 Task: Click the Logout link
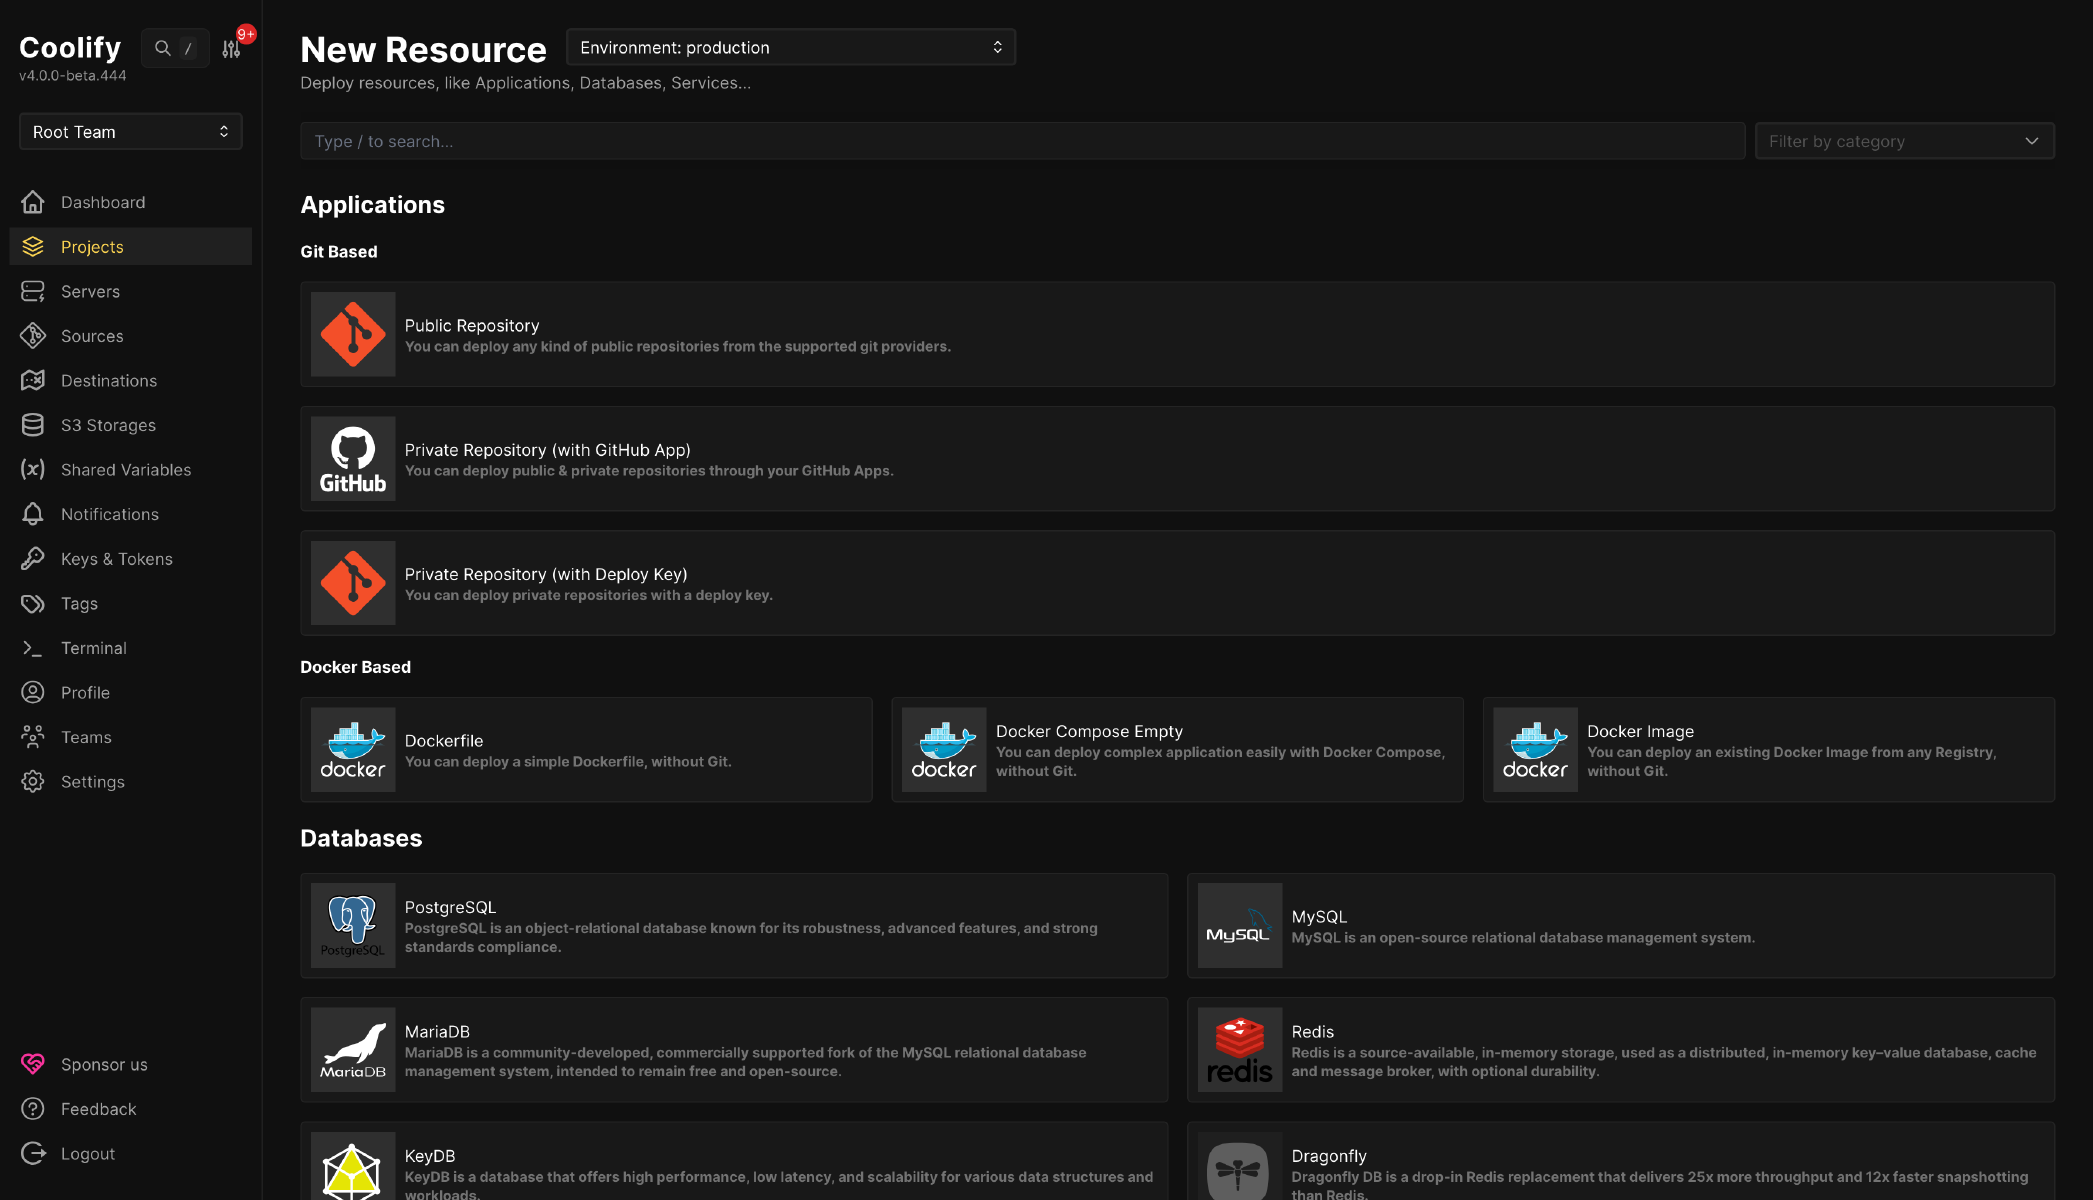click(87, 1154)
